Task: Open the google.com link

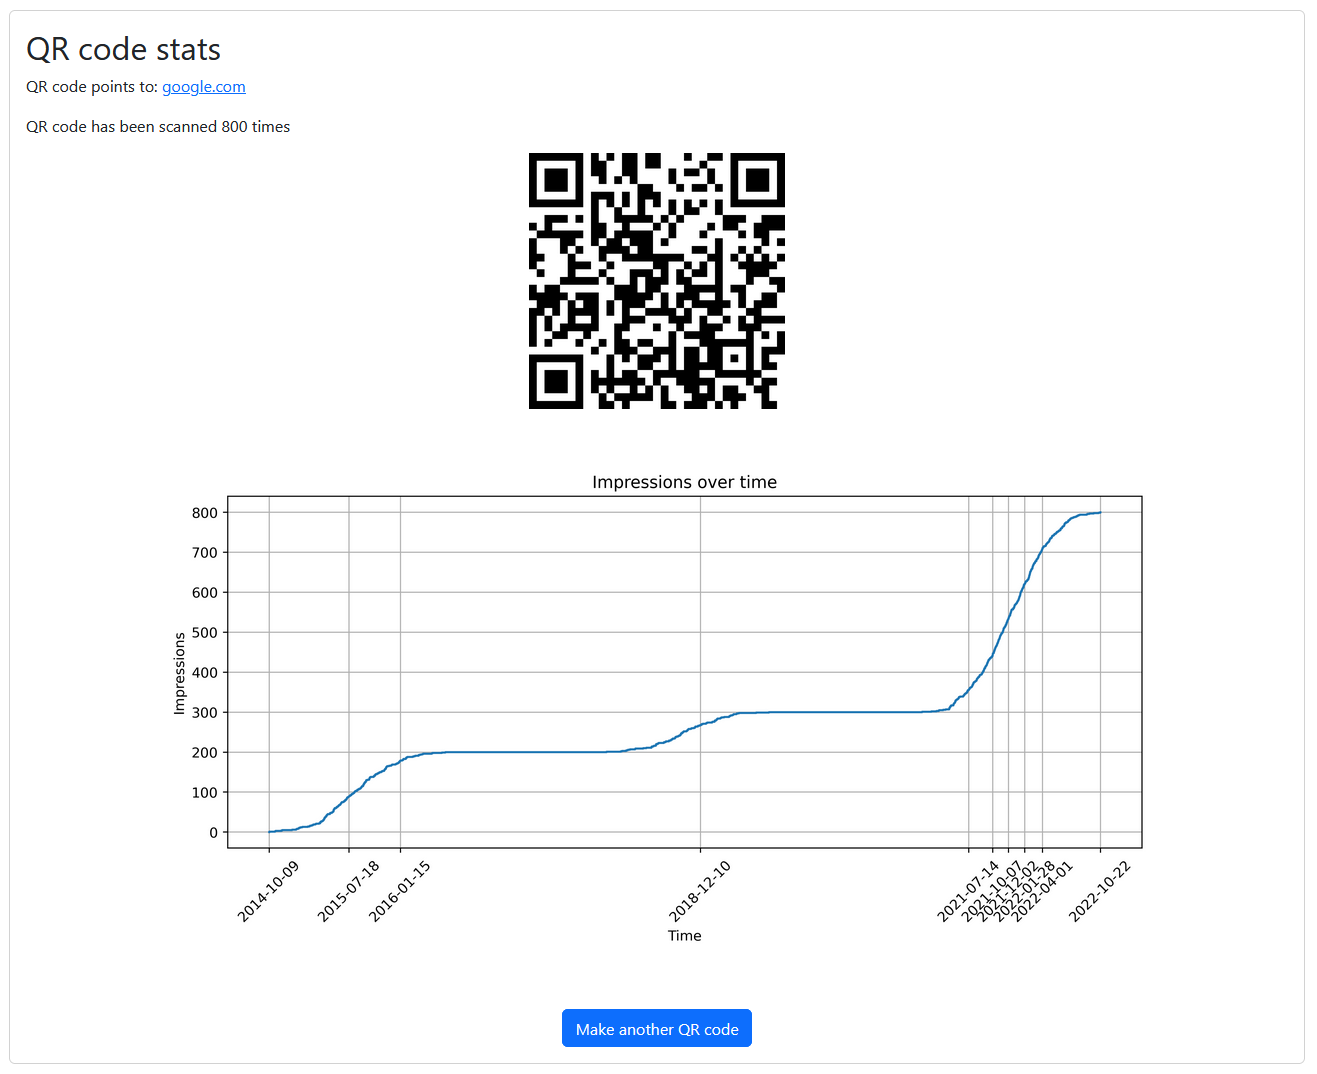Action: coord(204,87)
